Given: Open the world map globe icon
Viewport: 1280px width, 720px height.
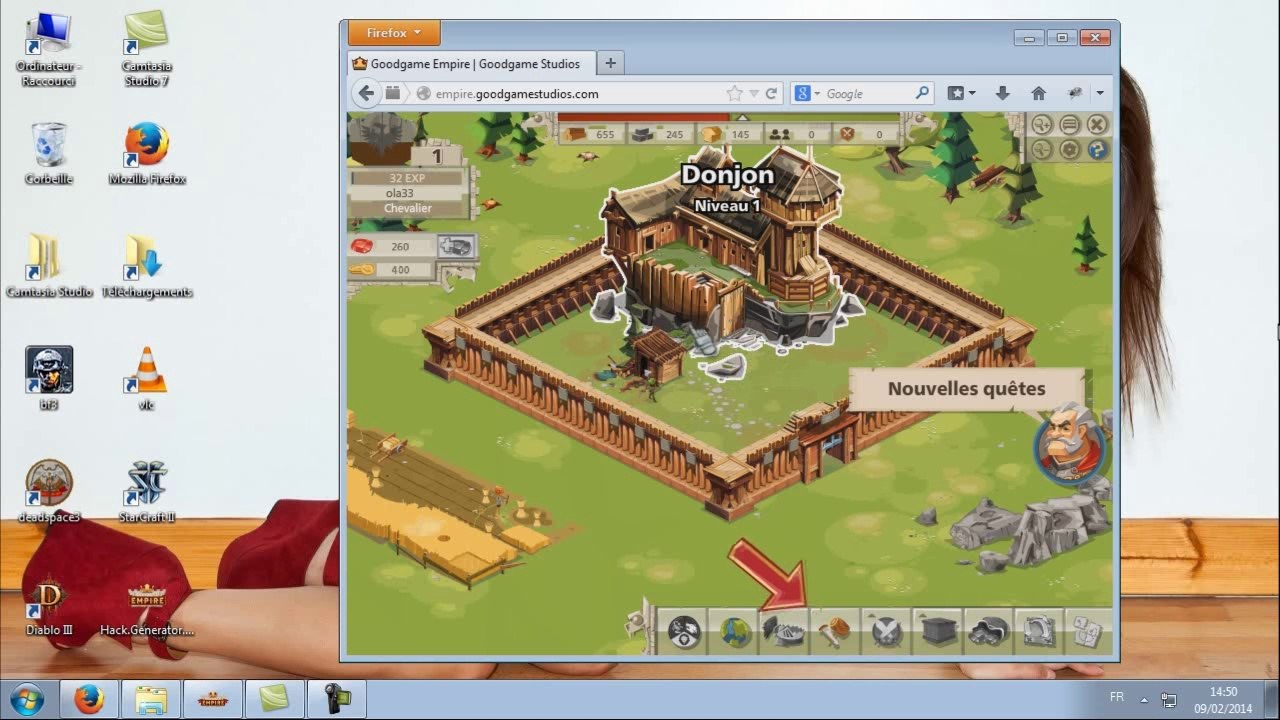Looking at the screenshot, I should (736, 632).
